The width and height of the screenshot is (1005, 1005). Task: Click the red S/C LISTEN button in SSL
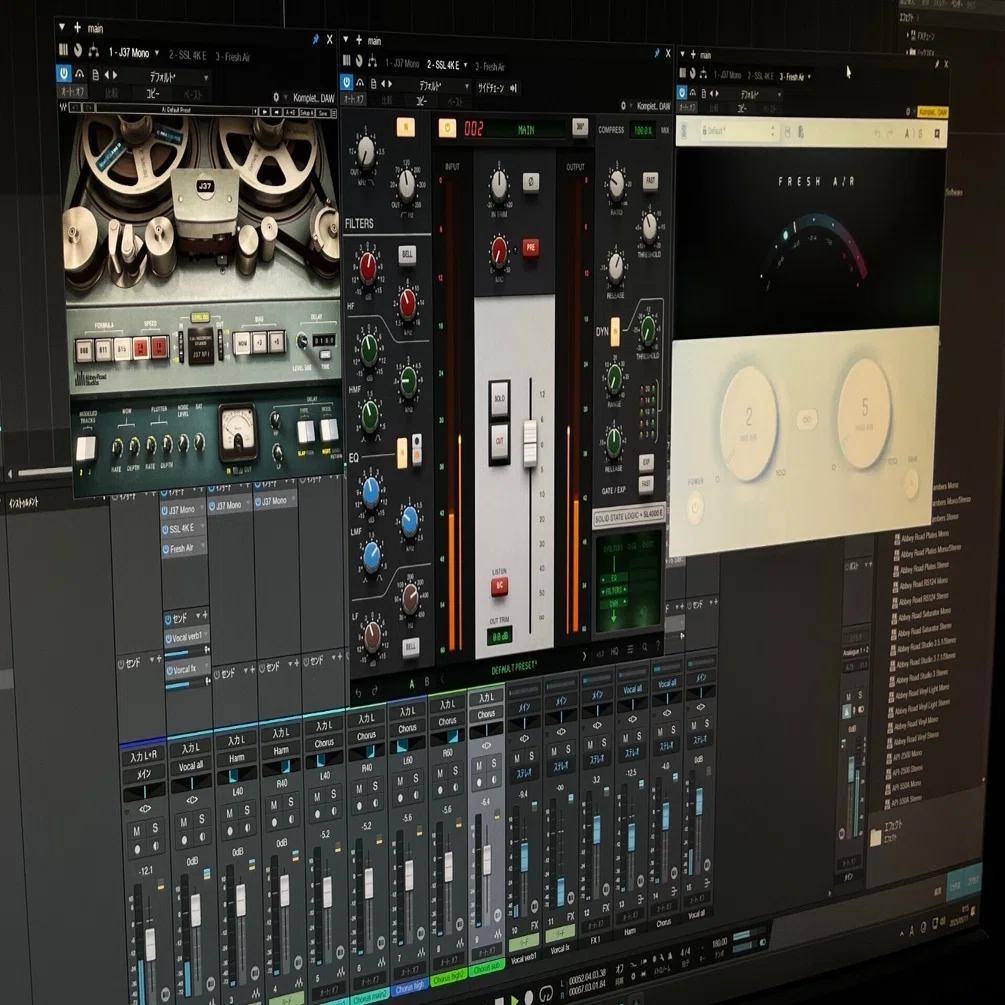click(499, 585)
